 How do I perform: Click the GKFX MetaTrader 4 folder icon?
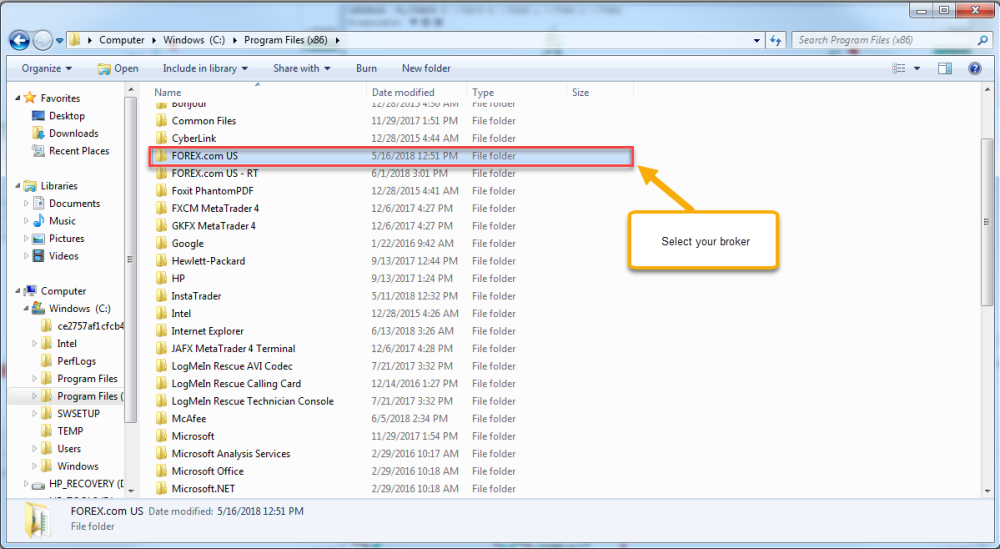tap(161, 226)
